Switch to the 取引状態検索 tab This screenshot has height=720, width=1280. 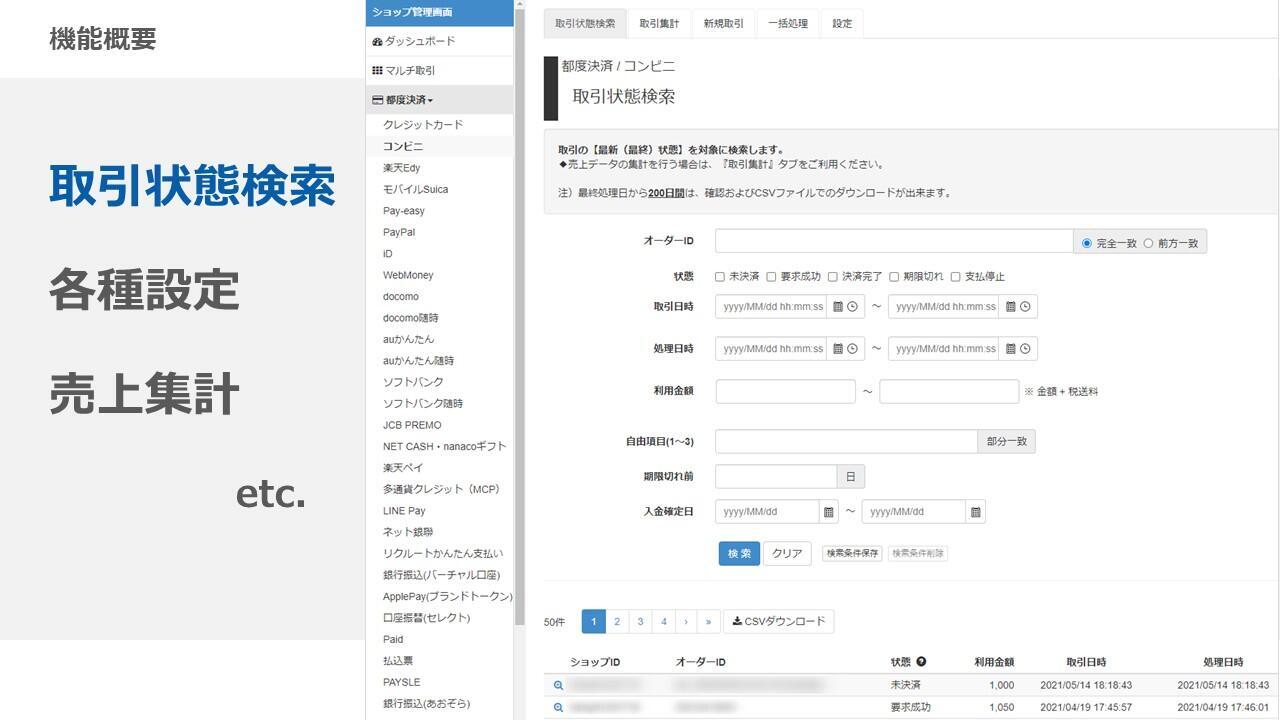coord(586,24)
